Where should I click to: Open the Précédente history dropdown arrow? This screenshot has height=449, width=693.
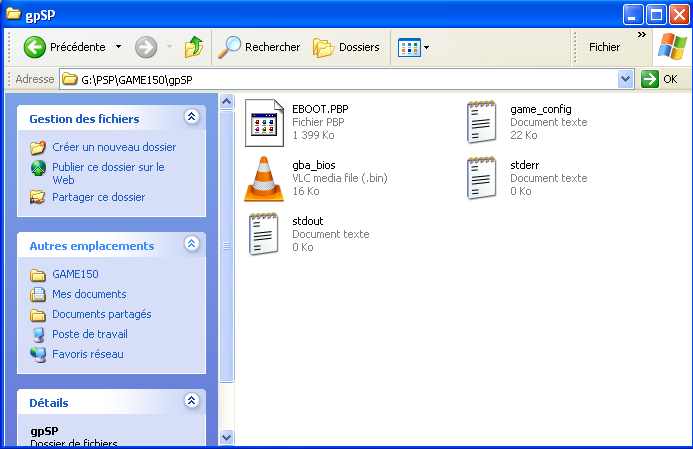pos(118,46)
